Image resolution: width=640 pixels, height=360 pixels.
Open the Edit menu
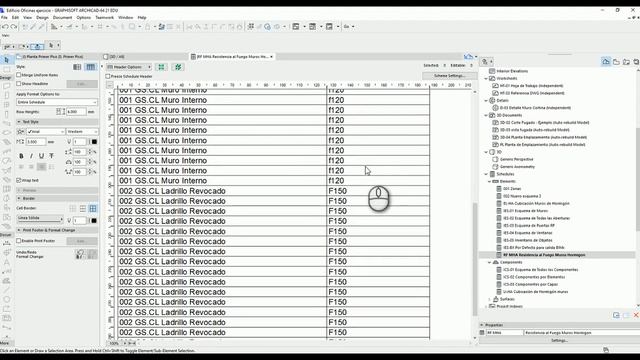click(15, 18)
